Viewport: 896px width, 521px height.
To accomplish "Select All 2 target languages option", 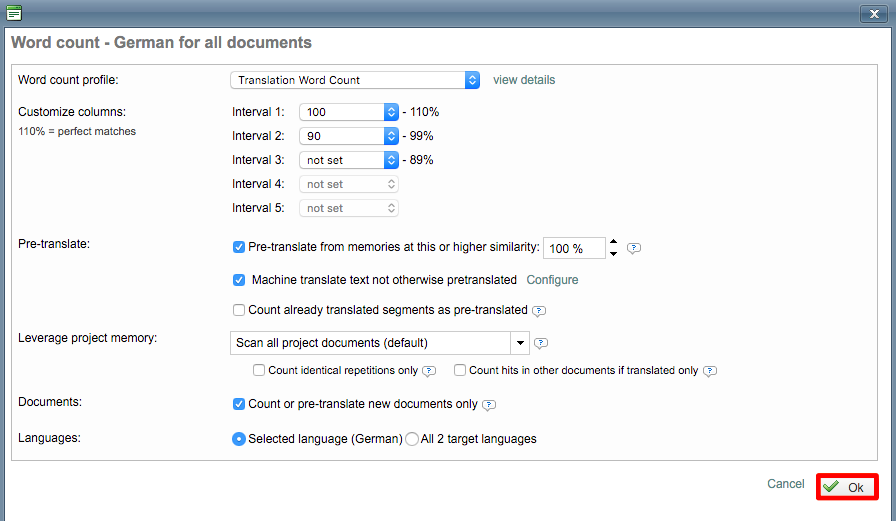I will pos(412,439).
